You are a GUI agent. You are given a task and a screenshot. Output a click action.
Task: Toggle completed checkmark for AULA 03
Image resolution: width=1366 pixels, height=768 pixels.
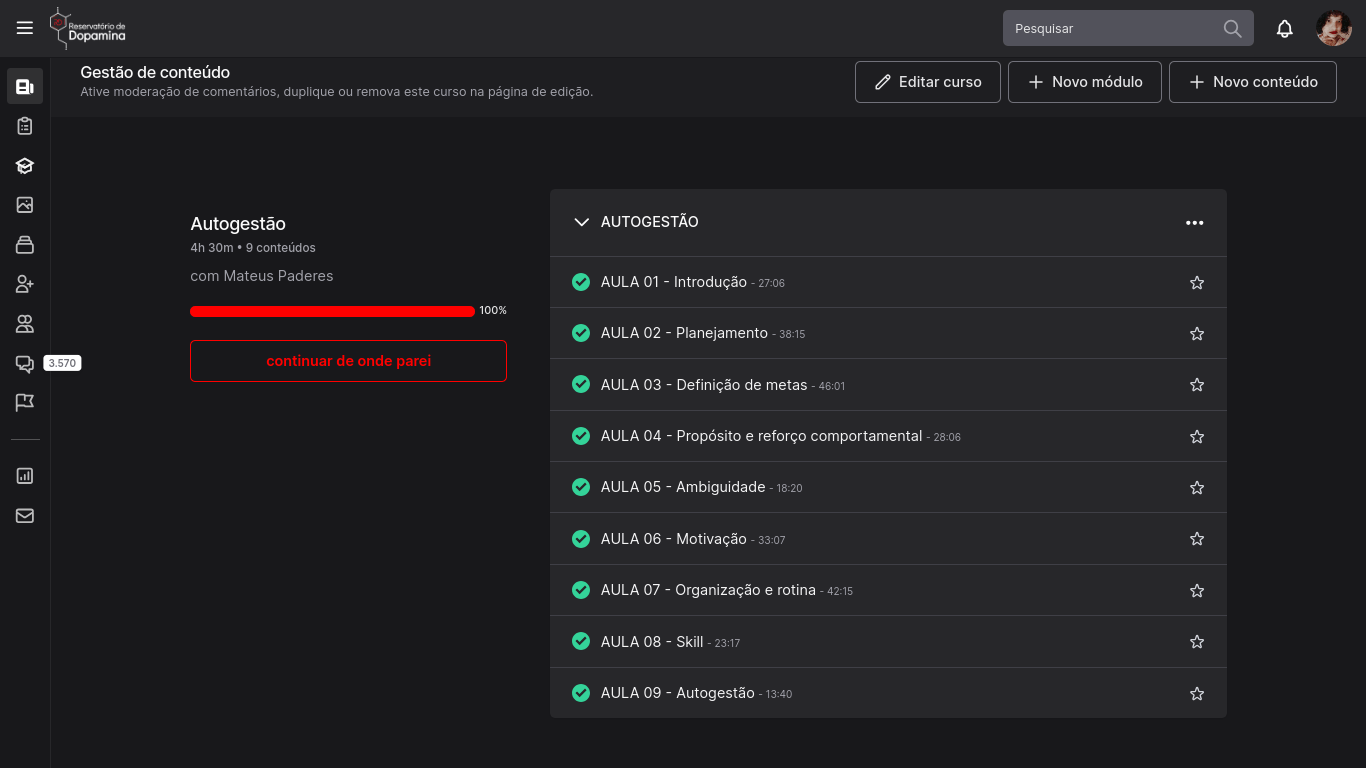coord(581,384)
